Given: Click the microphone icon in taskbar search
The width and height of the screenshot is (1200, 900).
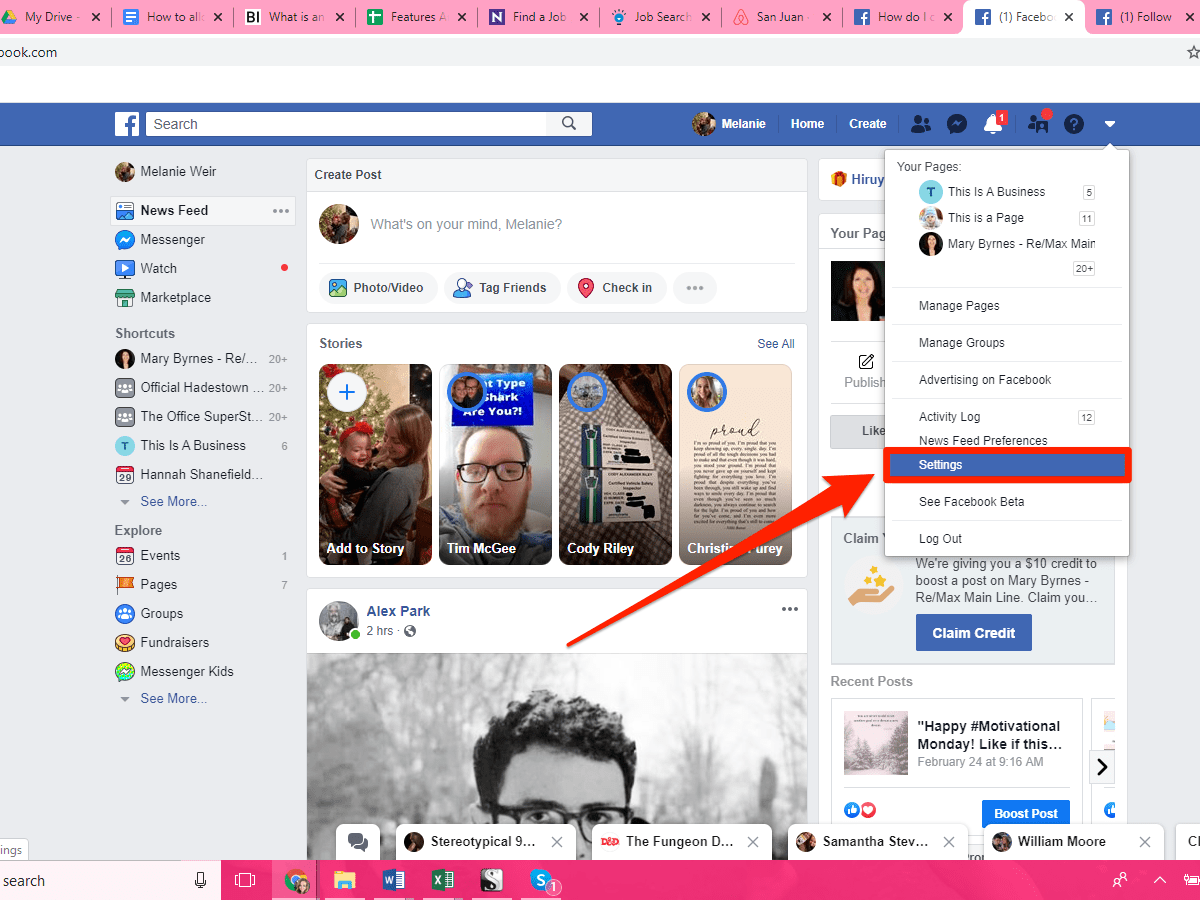Looking at the screenshot, I should (x=200, y=880).
